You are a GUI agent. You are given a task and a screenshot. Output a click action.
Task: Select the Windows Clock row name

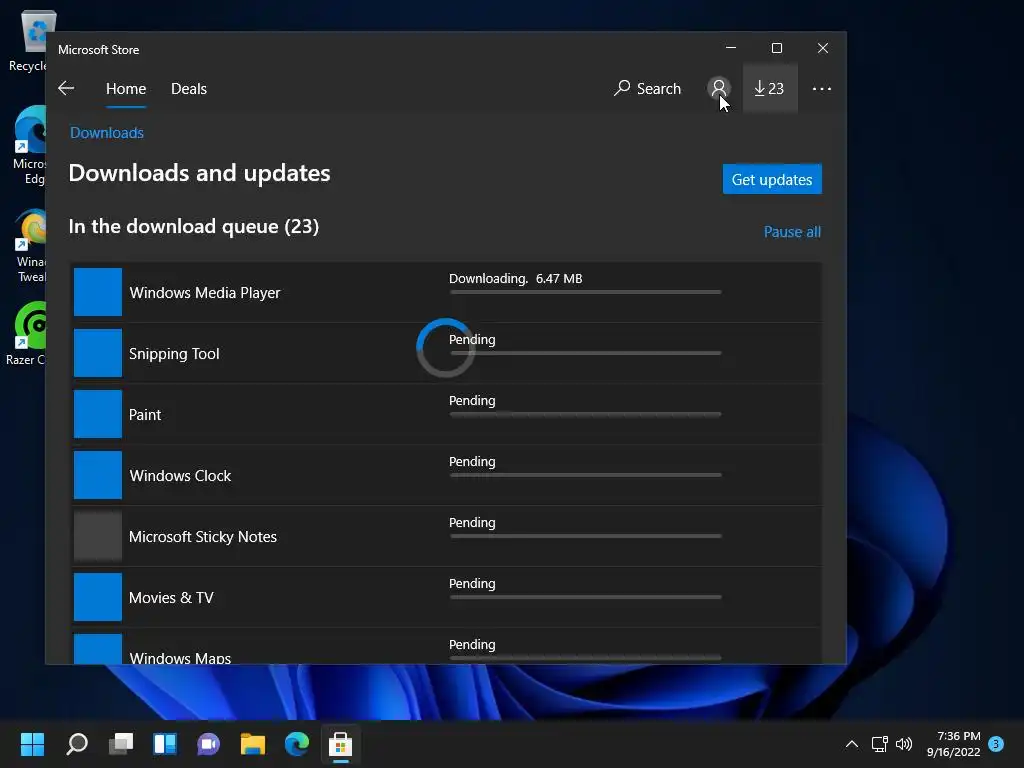pos(180,475)
